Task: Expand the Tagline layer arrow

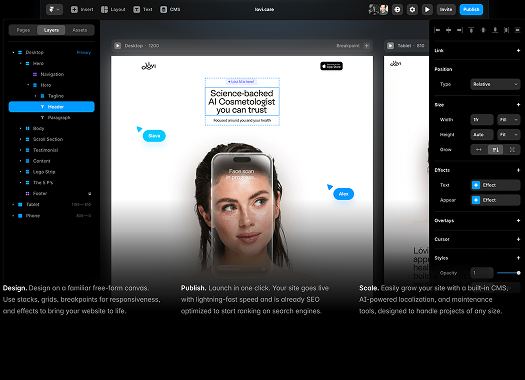Action: coord(35,96)
